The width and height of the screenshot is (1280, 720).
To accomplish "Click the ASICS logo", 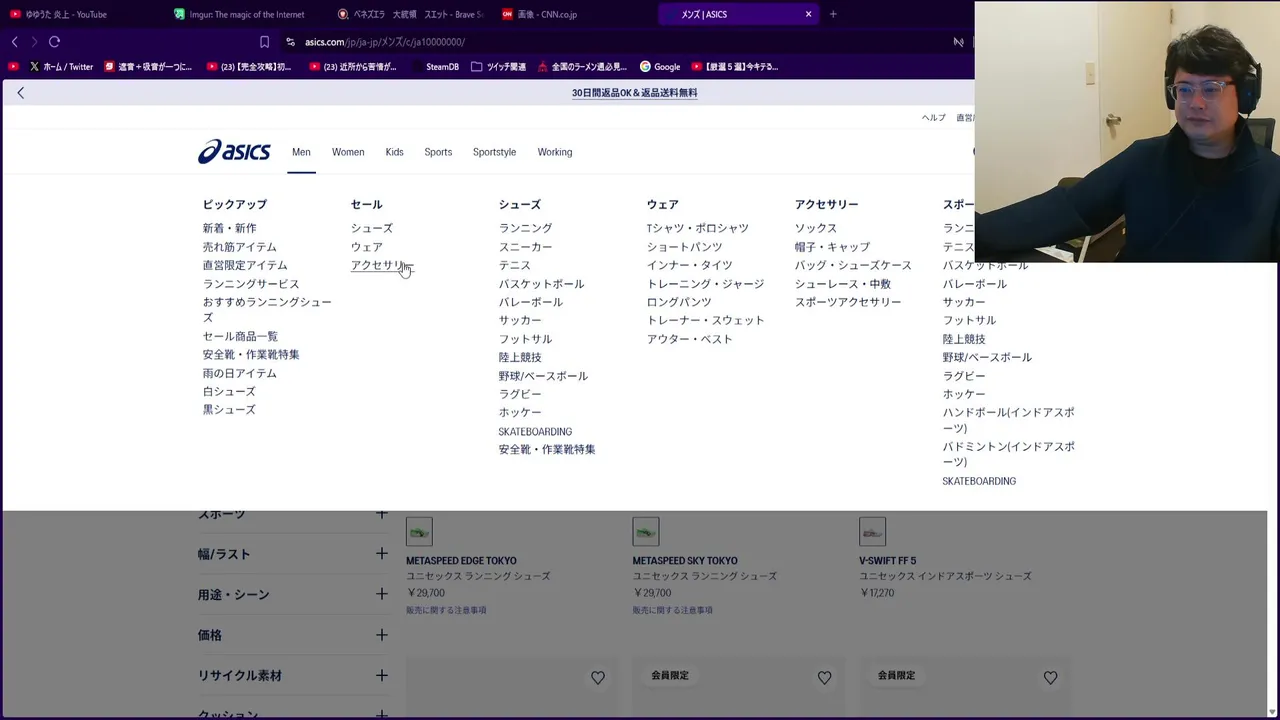I will [x=234, y=152].
